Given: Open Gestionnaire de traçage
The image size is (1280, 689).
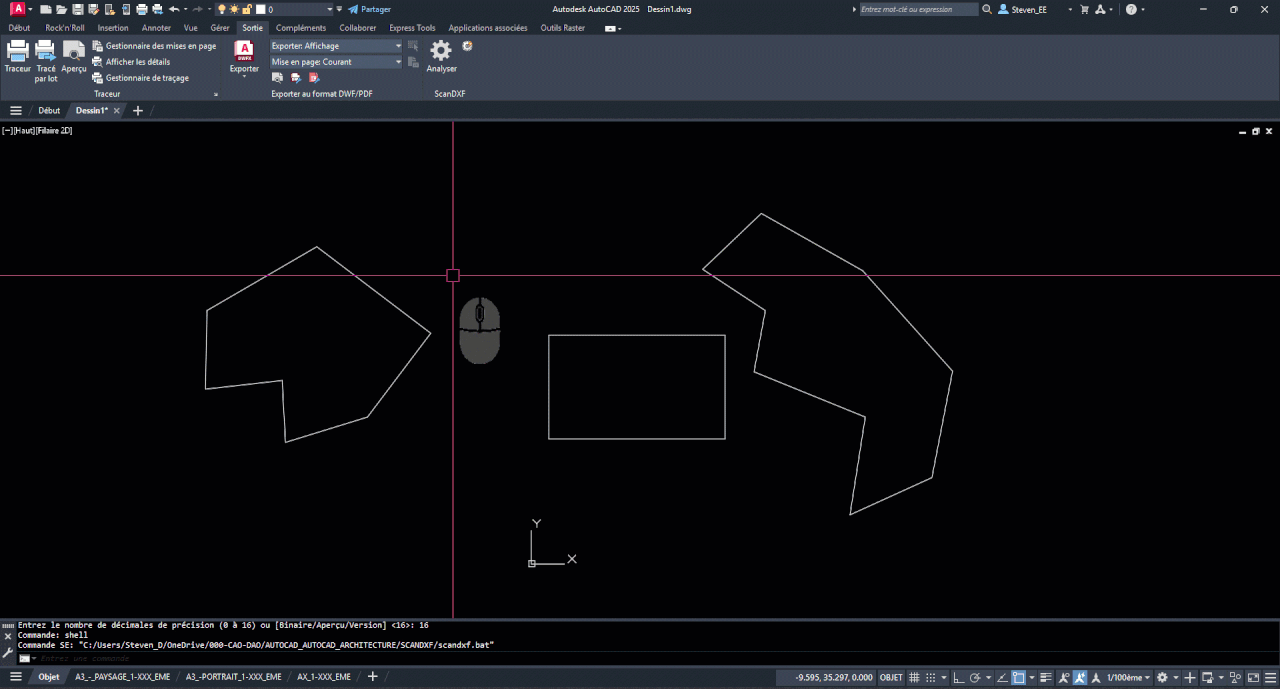Looking at the screenshot, I should [x=140, y=78].
